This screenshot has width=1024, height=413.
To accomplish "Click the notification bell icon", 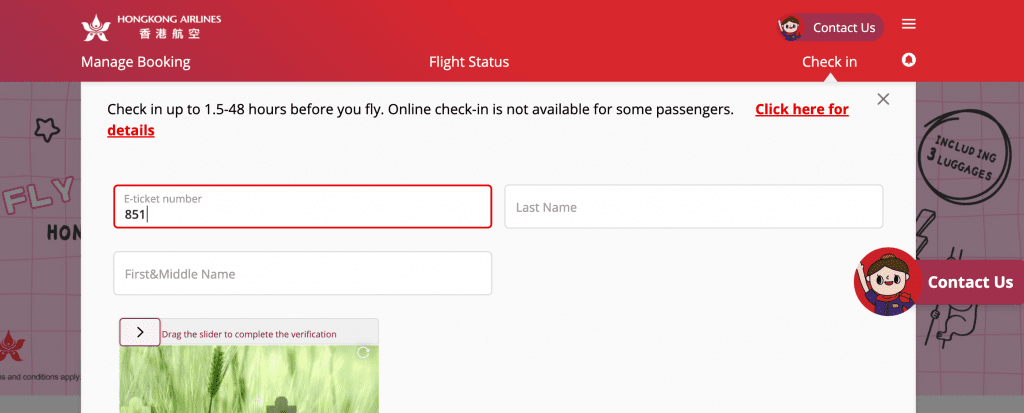I will coord(908,60).
